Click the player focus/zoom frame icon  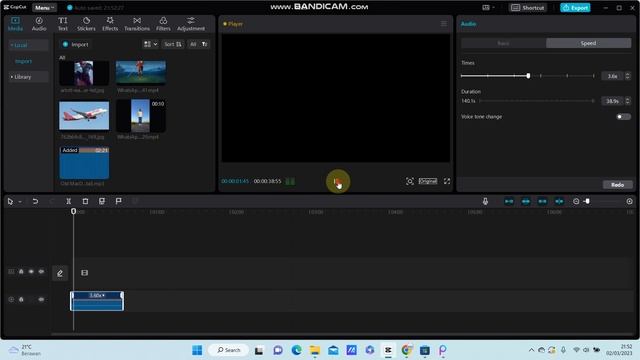[x=409, y=181]
